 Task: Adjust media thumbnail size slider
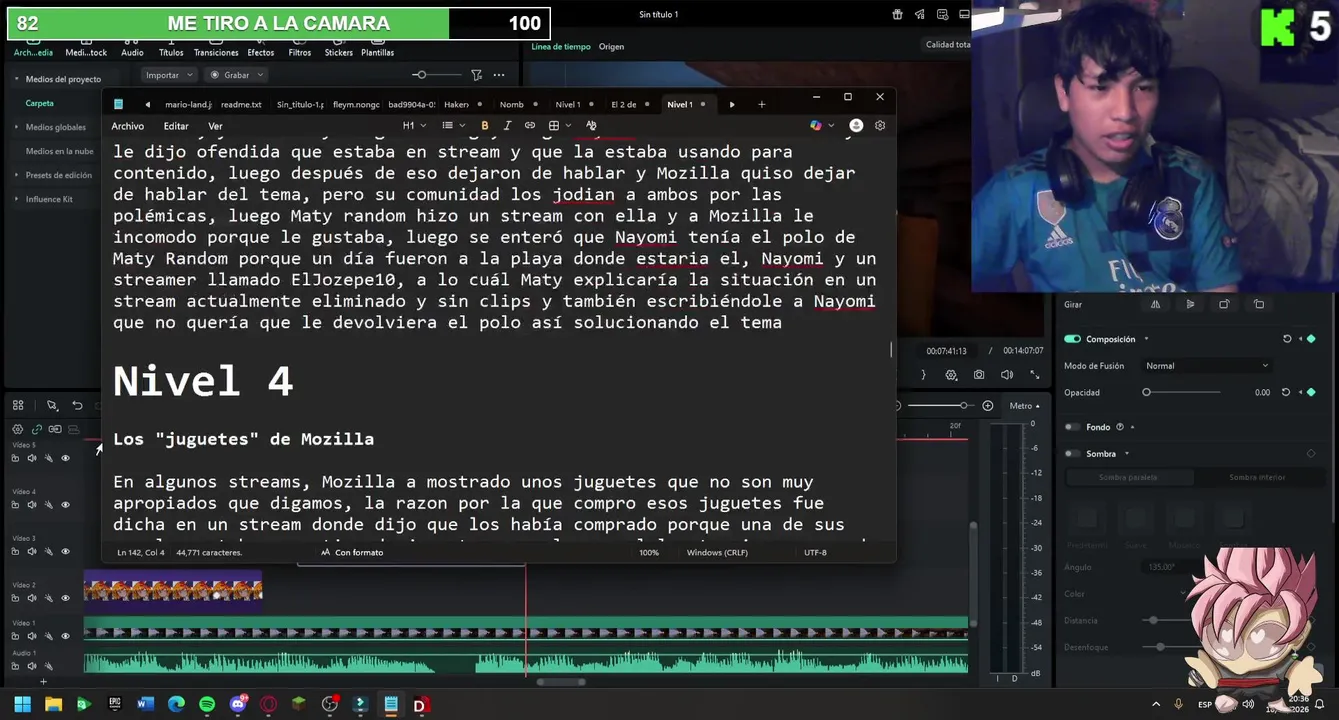click(x=437, y=75)
